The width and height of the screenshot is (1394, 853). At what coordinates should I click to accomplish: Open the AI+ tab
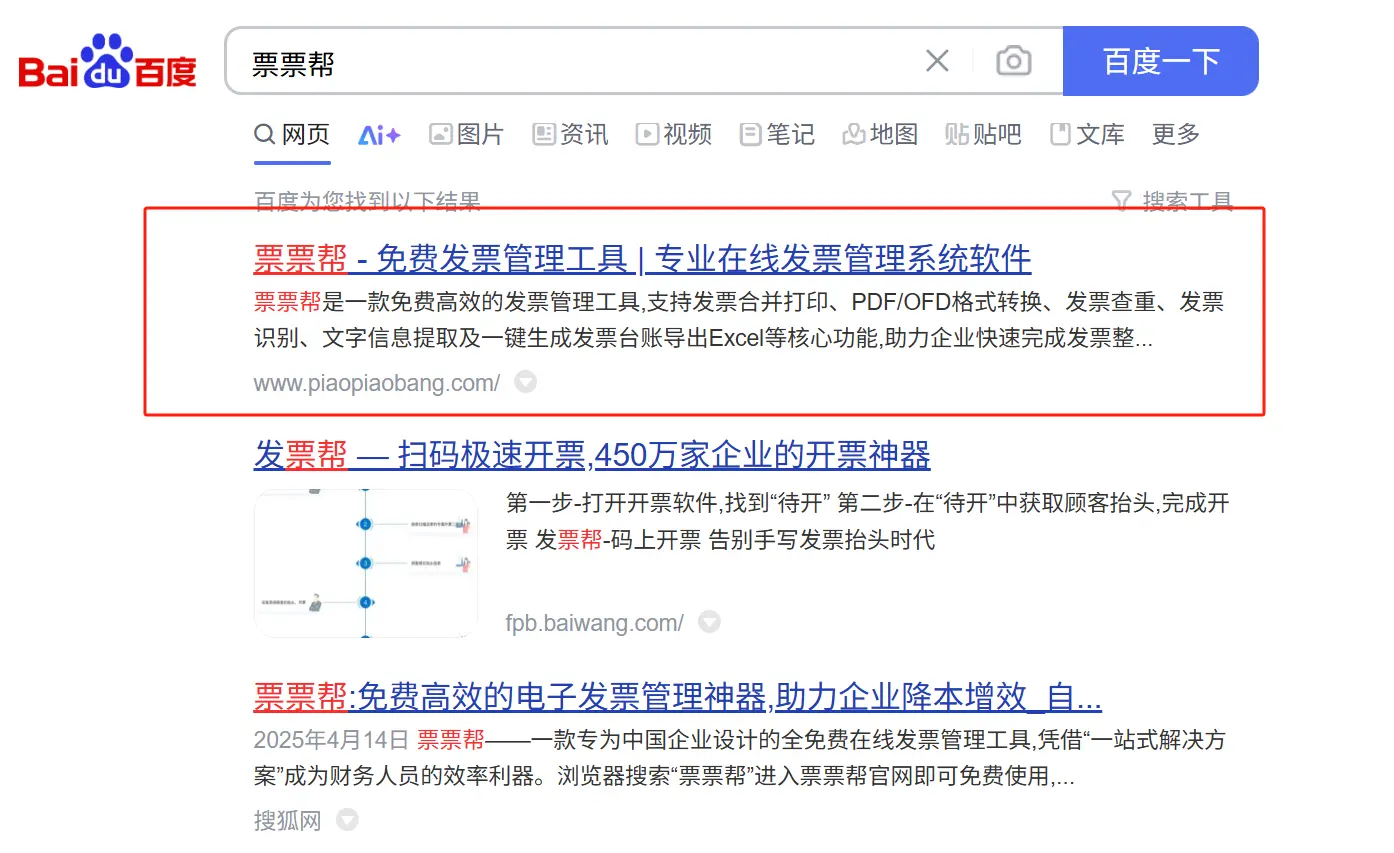pyautogui.click(x=379, y=135)
